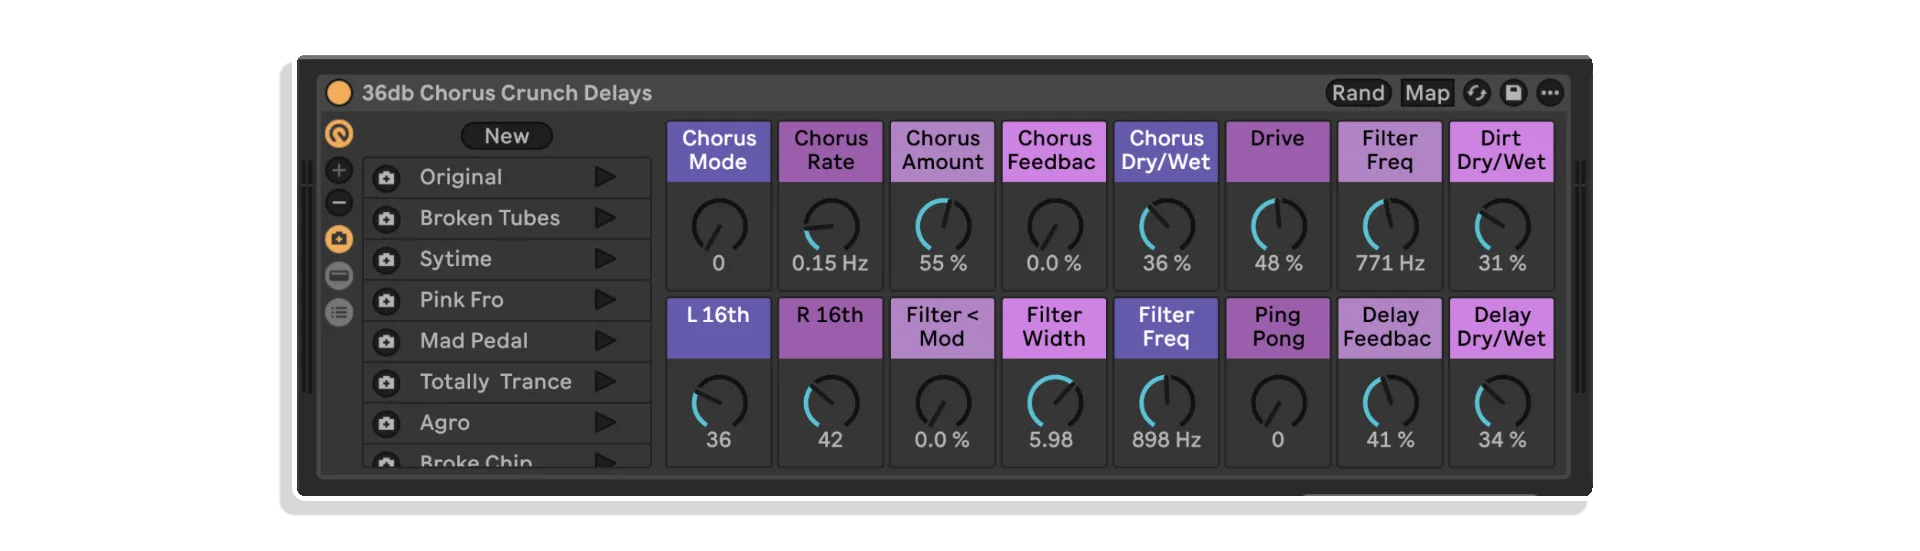This screenshot has width=1920, height=551.
Task: Launch the Mad Pedal variation
Action: (605, 341)
